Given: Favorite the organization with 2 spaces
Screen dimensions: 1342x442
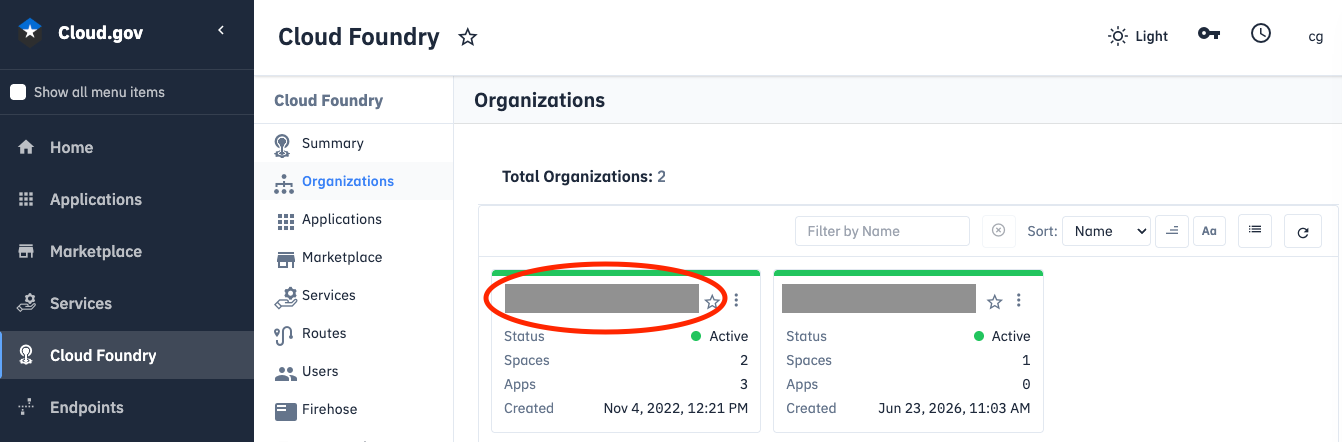Looking at the screenshot, I should [x=712, y=301].
